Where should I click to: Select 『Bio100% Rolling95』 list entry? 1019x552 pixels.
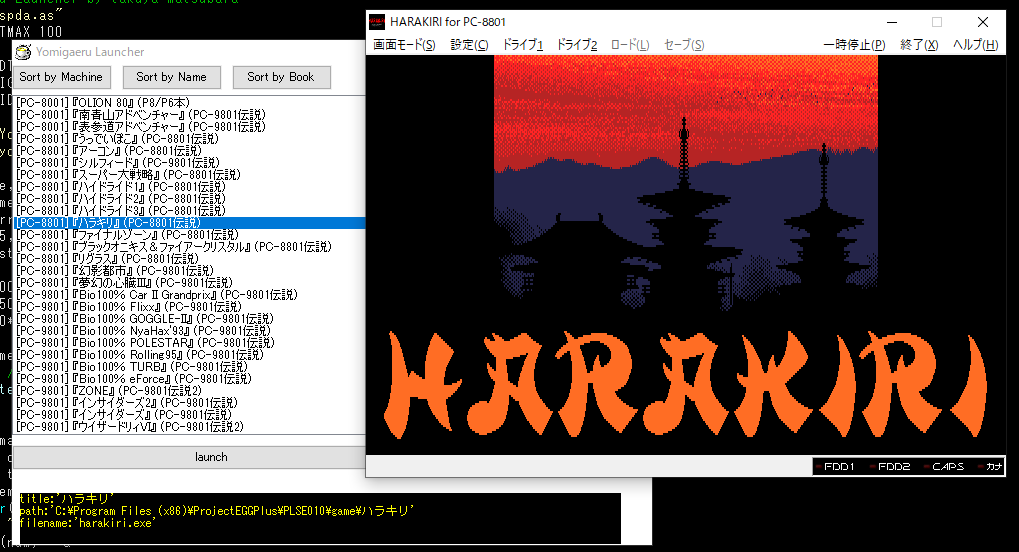[189, 355]
